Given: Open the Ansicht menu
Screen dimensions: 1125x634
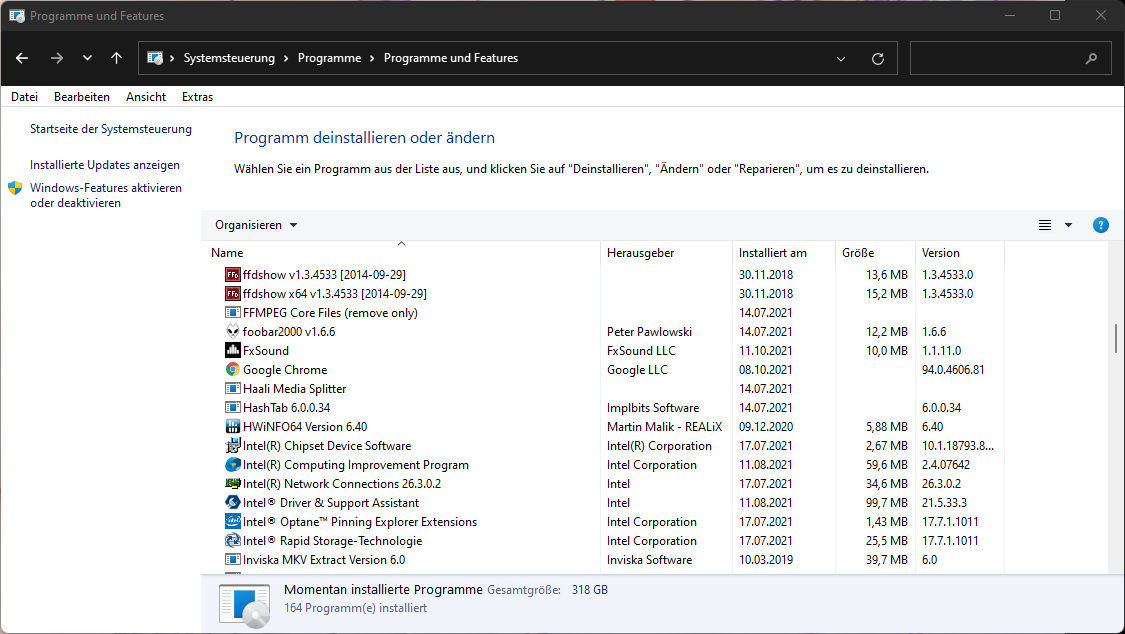Looking at the screenshot, I should [145, 96].
